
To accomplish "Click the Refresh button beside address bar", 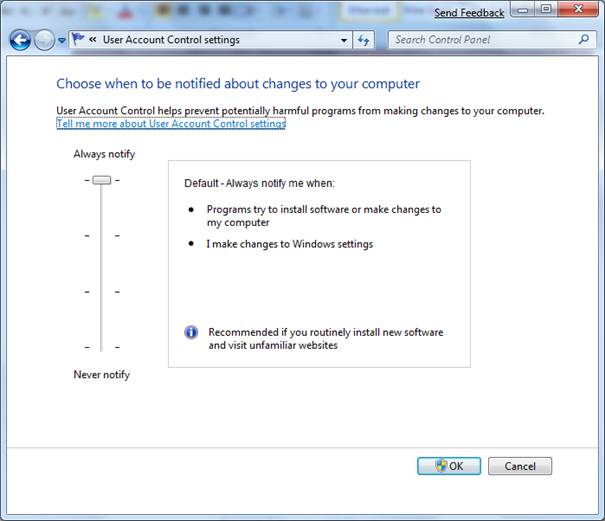I will pos(363,40).
